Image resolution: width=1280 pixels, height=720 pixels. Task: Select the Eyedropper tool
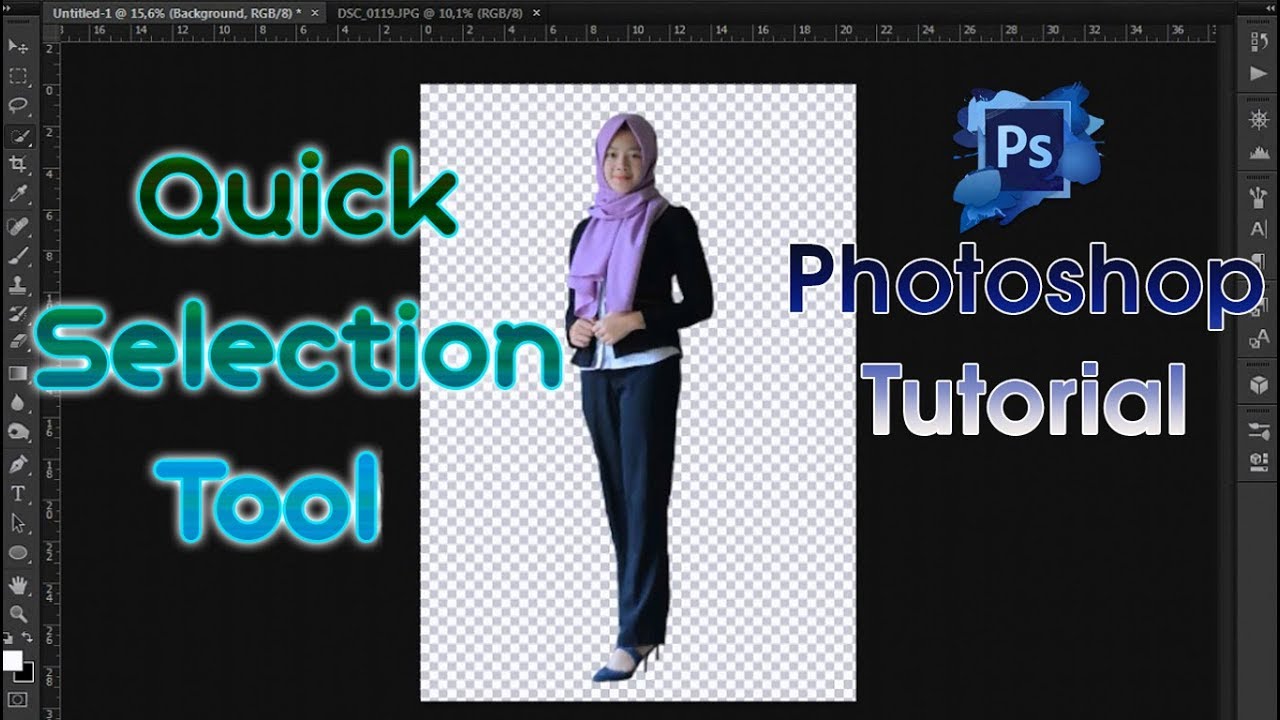18,194
